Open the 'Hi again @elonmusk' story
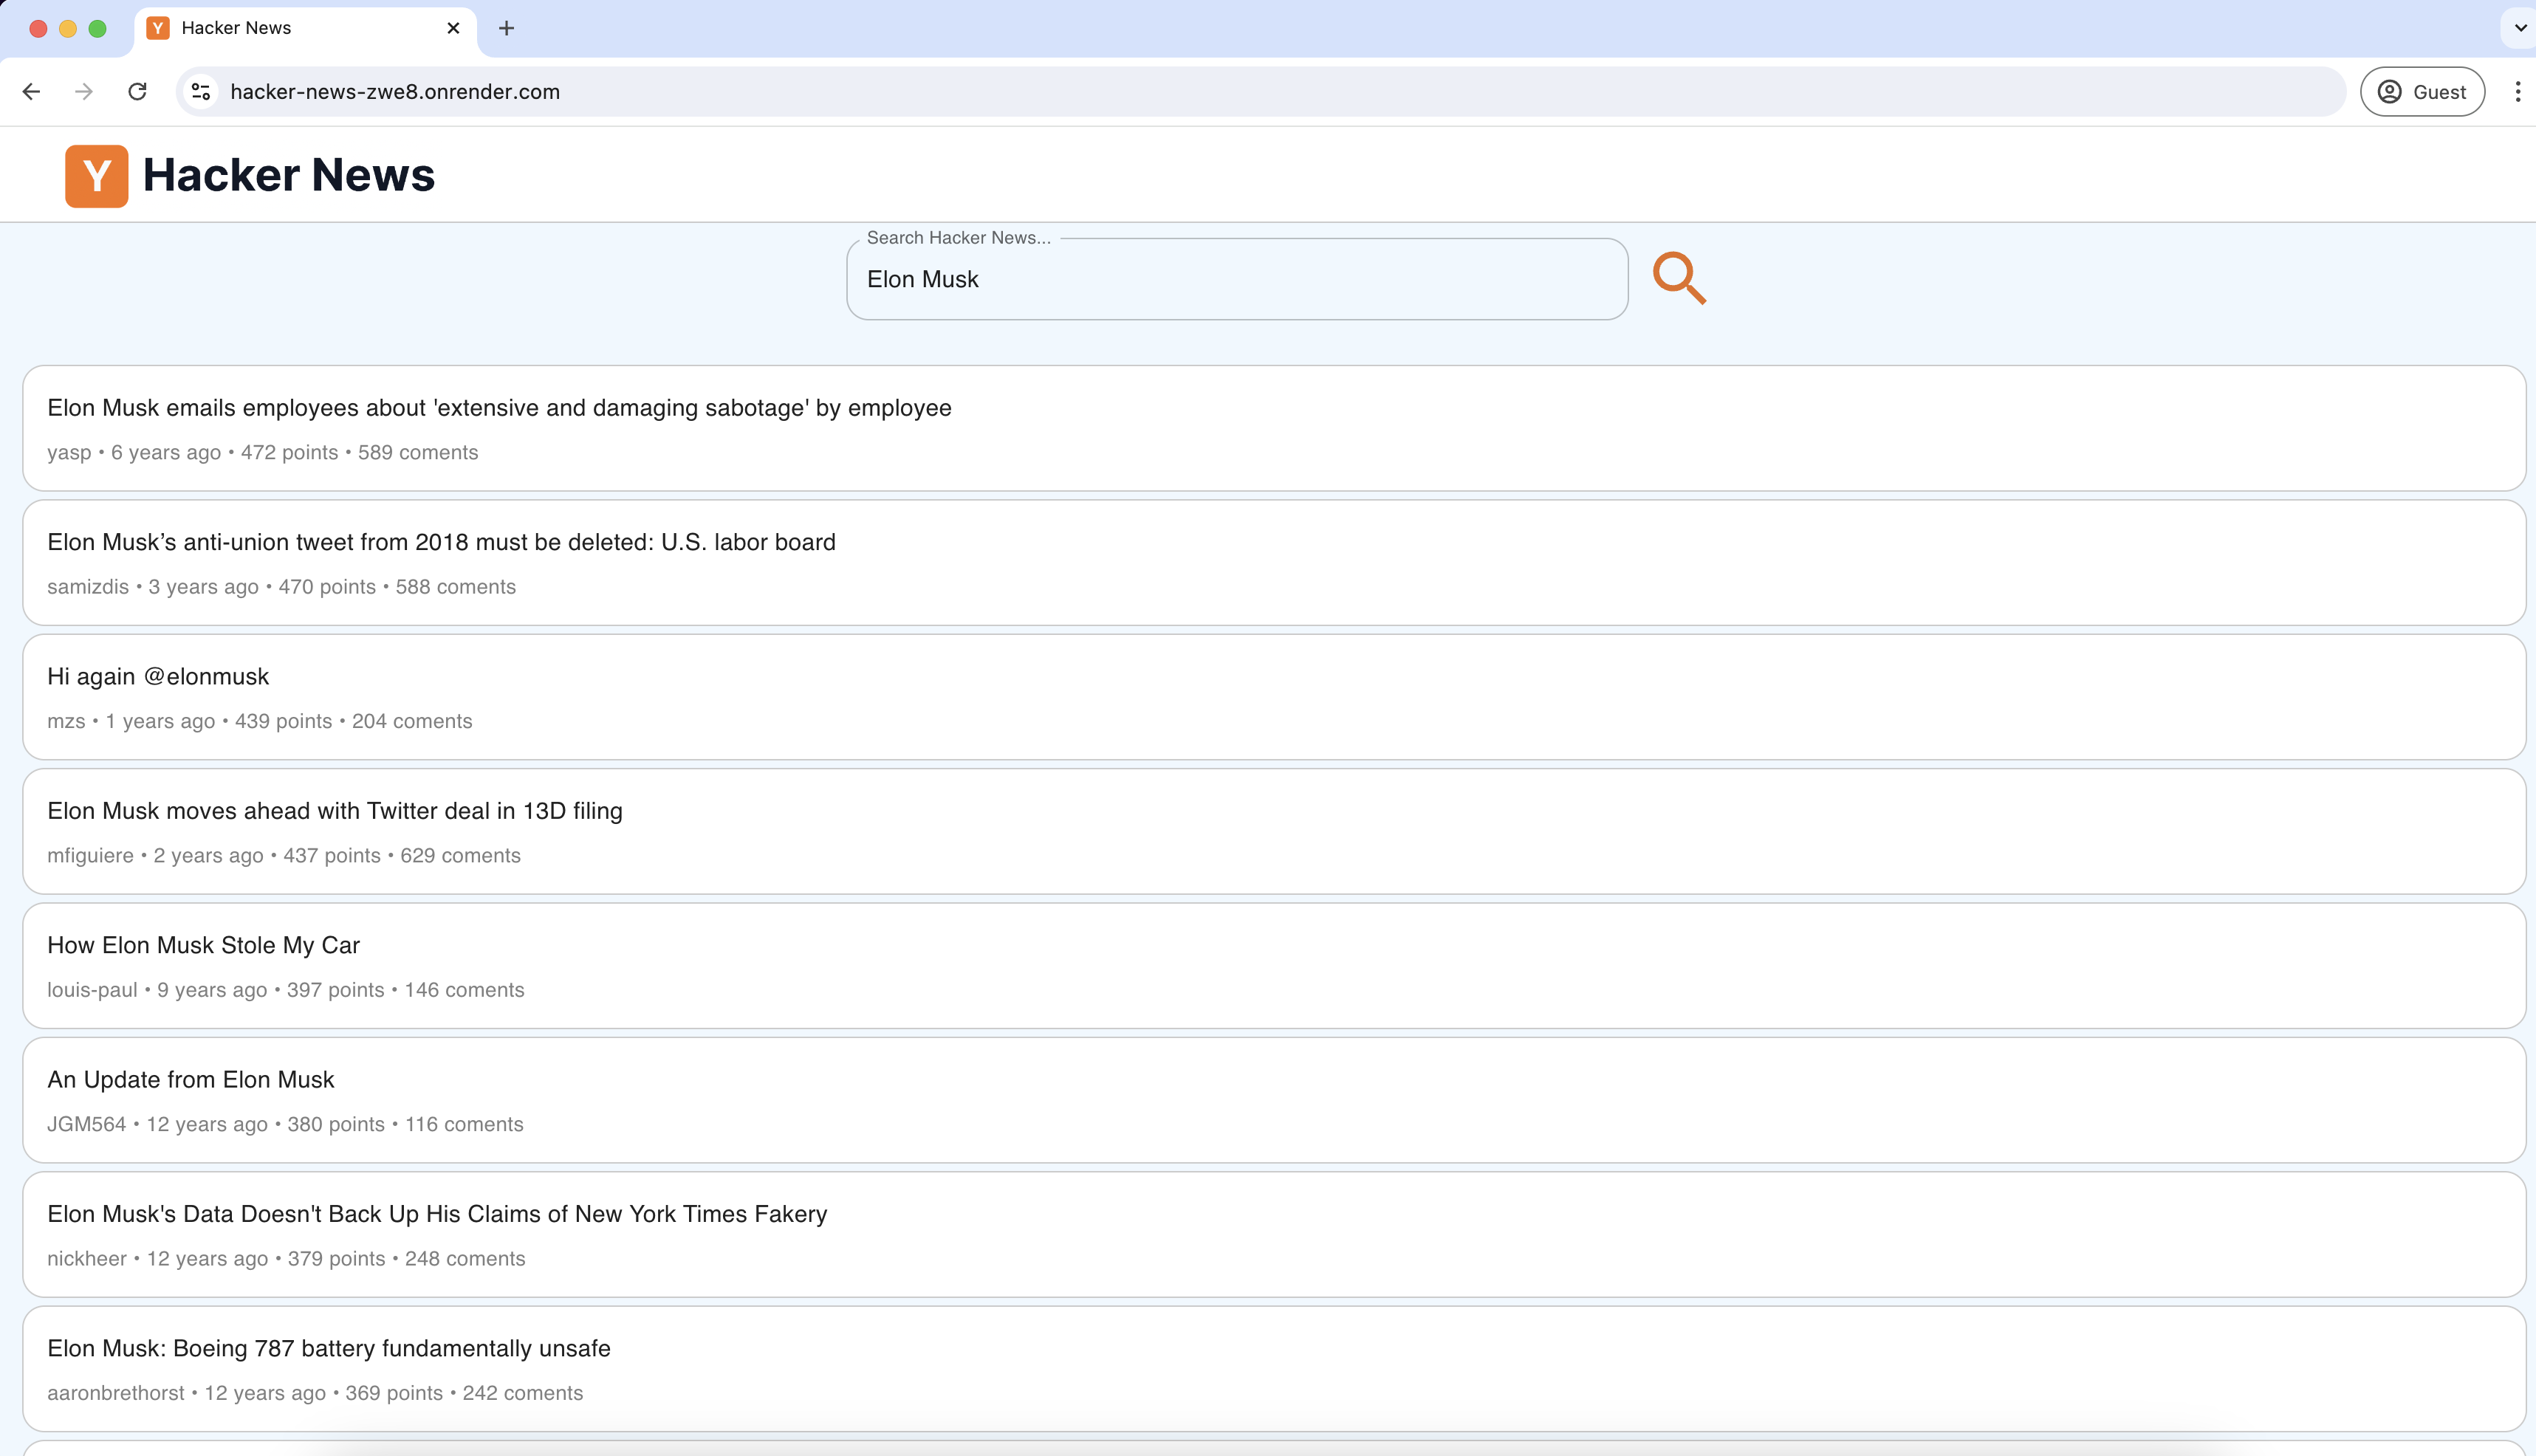Image resolution: width=2536 pixels, height=1456 pixels. [x=158, y=677]
